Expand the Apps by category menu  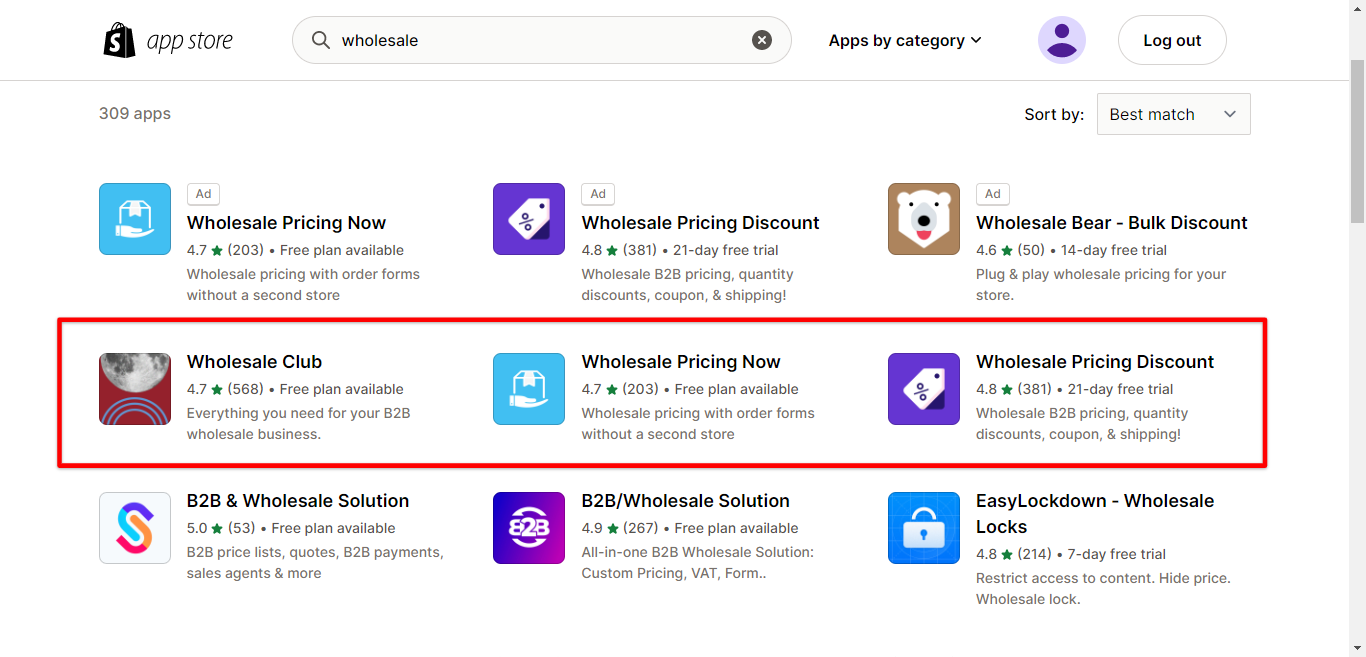(905, 40)
